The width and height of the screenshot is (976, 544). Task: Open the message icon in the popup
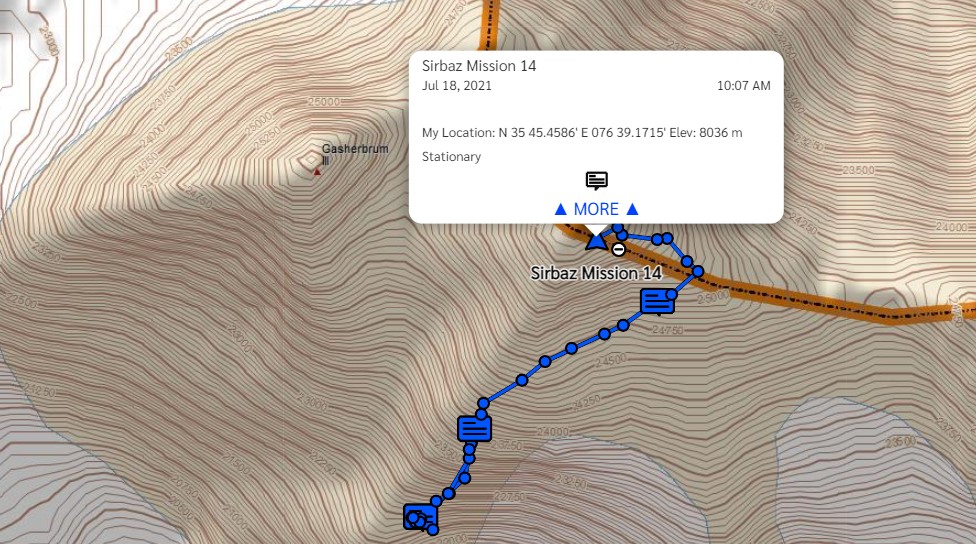click(596, 181)
